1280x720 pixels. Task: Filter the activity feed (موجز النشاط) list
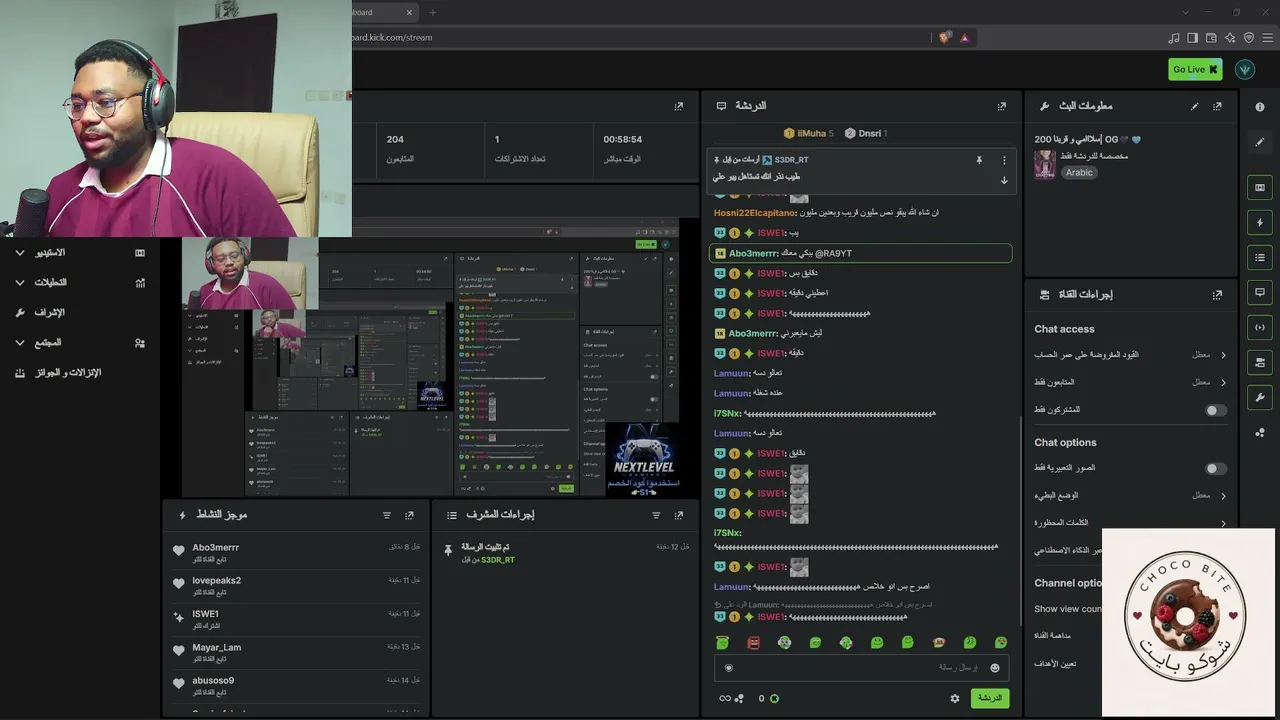pos(387,515)
